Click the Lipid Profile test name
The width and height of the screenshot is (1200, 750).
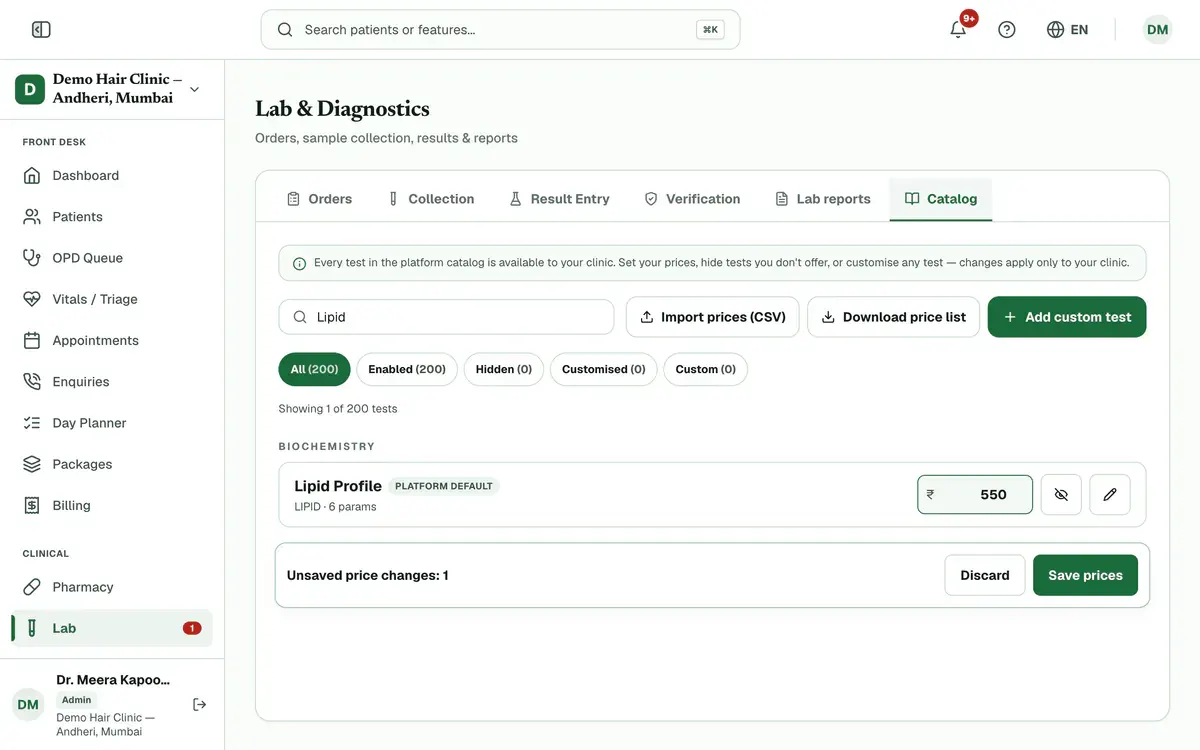tap(338, 486)
